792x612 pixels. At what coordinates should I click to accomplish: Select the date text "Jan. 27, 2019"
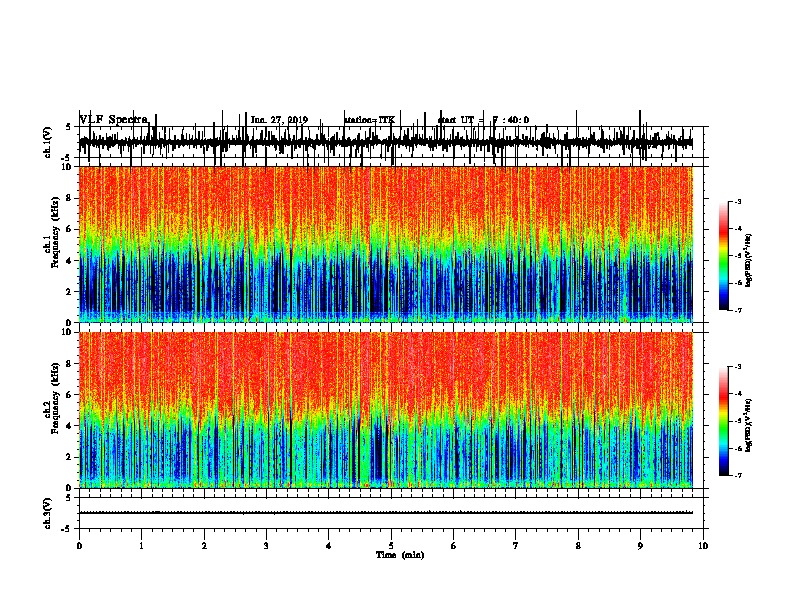[x=279, y=120]
